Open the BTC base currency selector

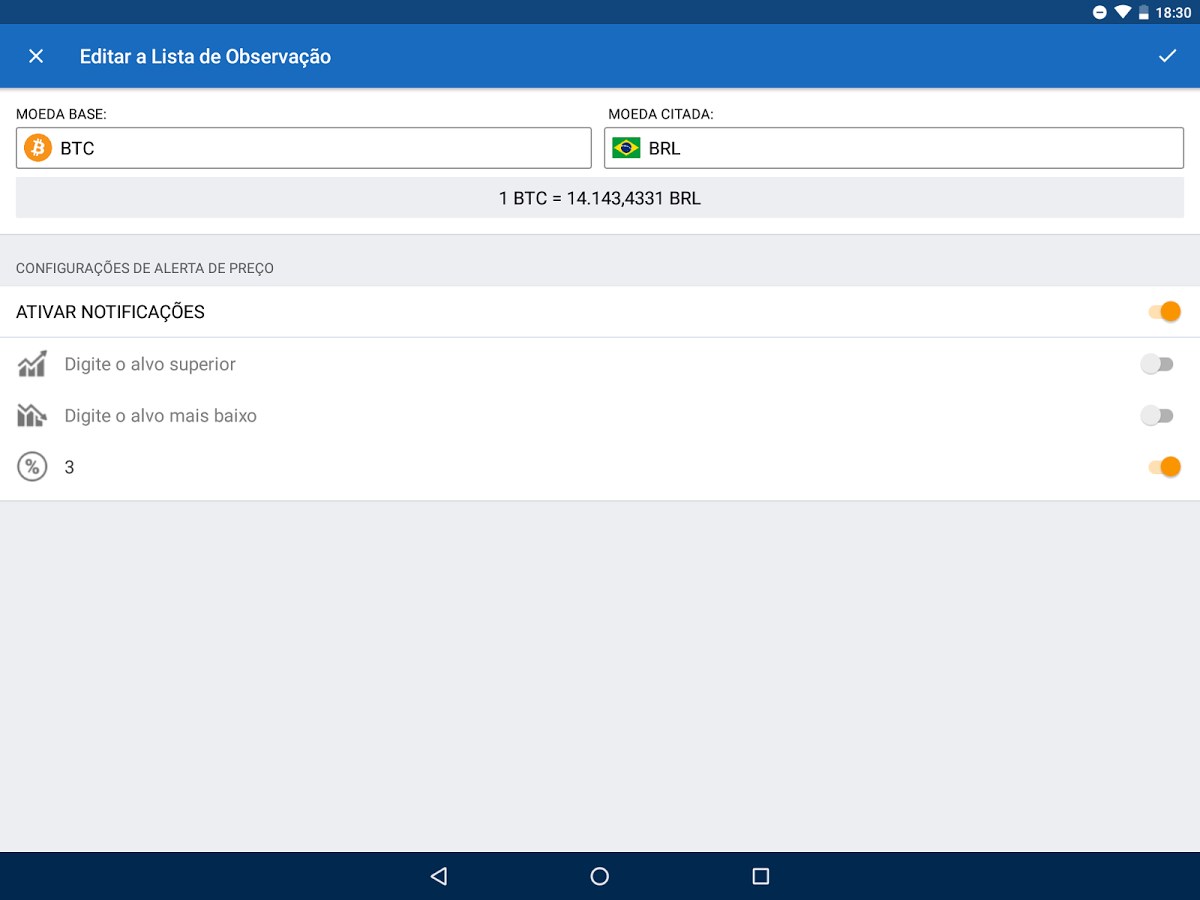coord(304,148)
